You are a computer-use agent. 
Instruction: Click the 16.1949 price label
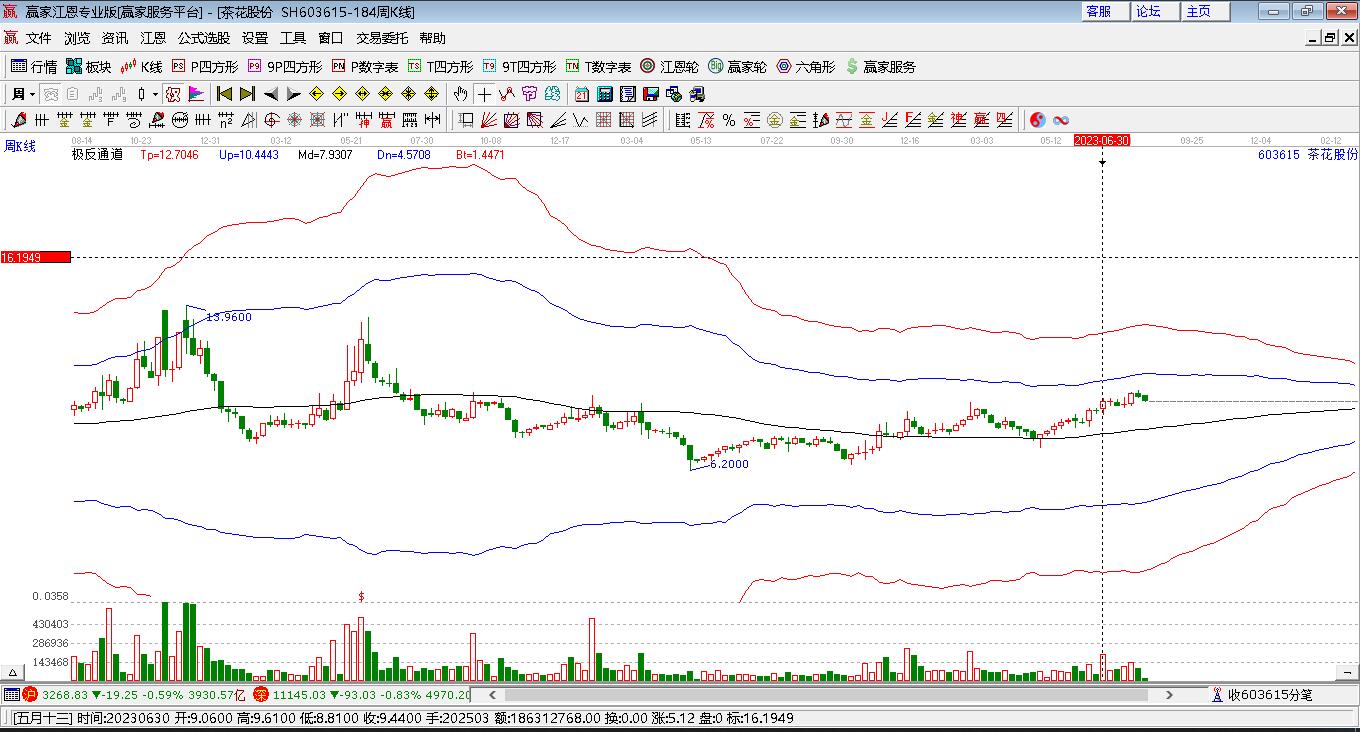36,258
